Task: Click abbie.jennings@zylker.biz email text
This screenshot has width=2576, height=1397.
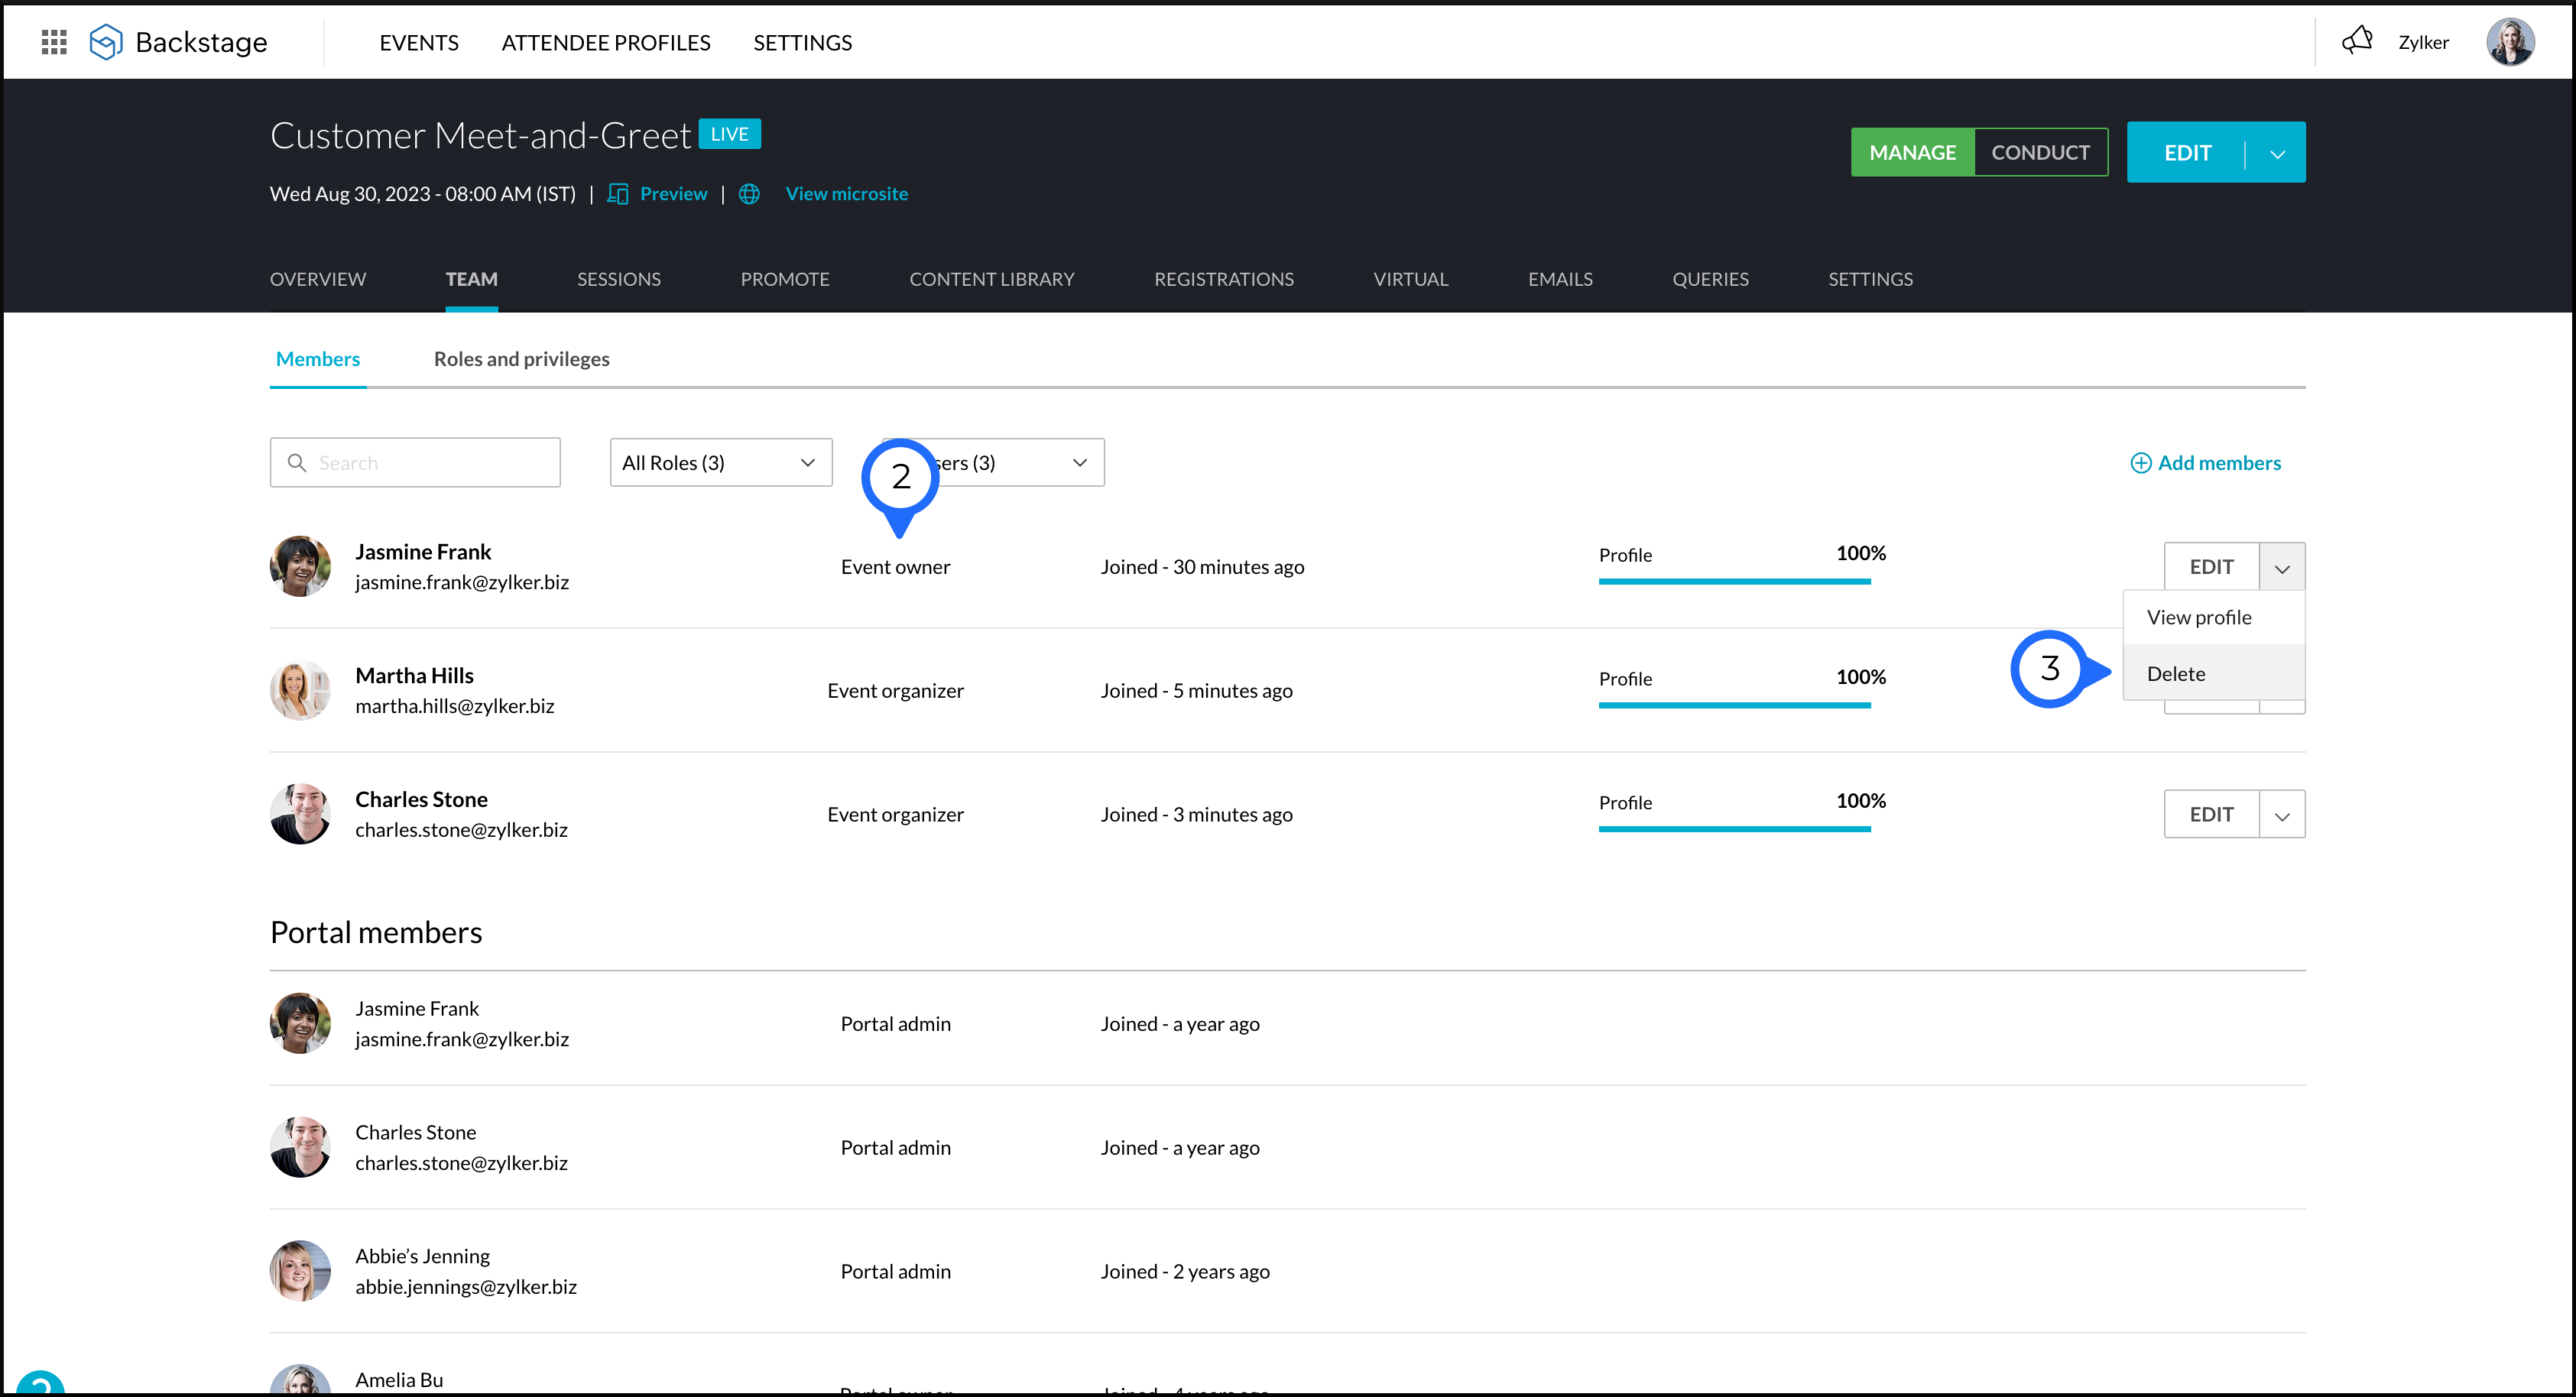Action: point(466,1287)
